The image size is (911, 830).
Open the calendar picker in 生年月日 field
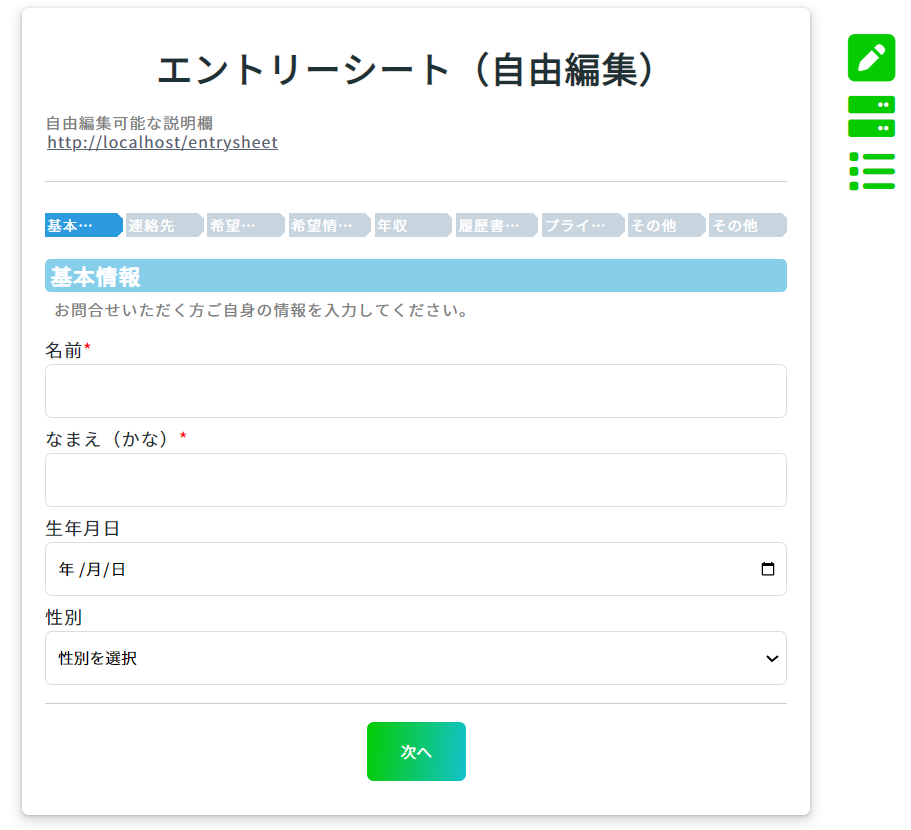click(x=767, y=569)
